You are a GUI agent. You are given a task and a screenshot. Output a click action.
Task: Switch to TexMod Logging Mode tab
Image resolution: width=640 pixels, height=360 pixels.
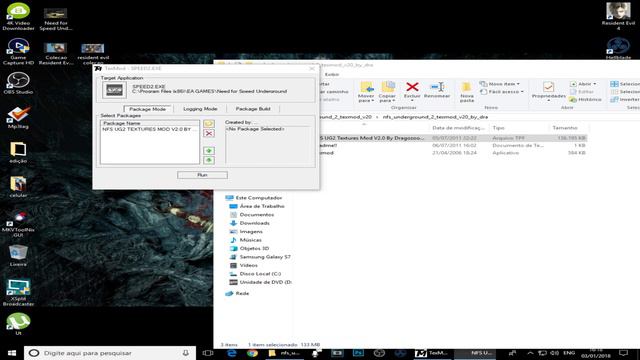[x=200, y=109]
